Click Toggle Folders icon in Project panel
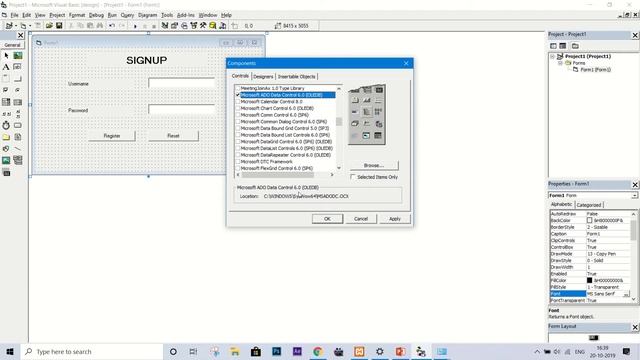 [x=575, y=46]
